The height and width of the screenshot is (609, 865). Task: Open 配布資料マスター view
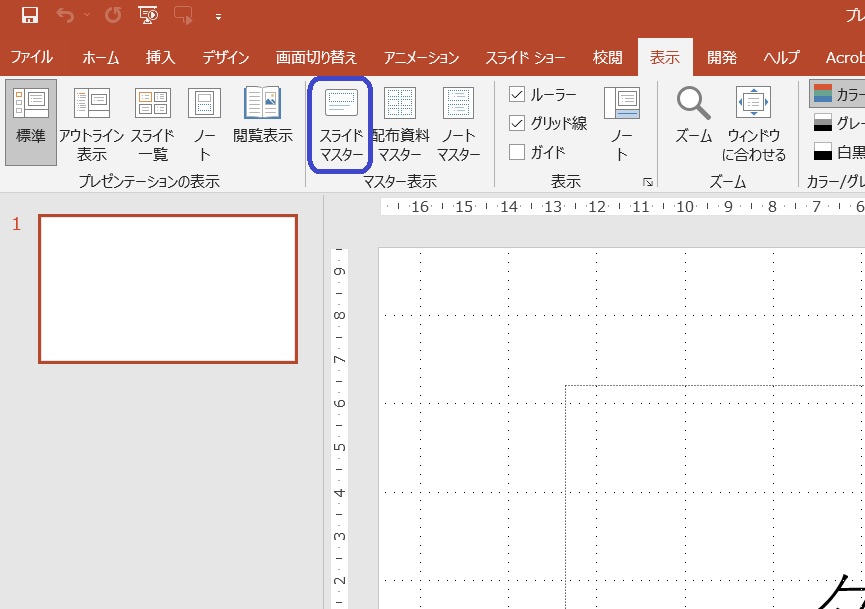401,124
